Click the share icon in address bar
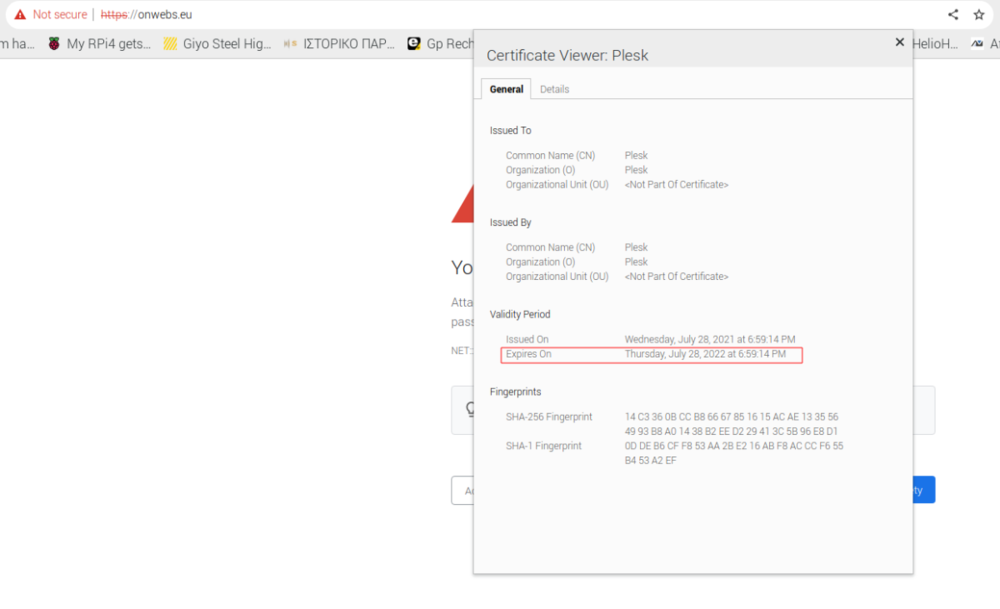This screenshot has height=609, width=1000. coord(953,14)
